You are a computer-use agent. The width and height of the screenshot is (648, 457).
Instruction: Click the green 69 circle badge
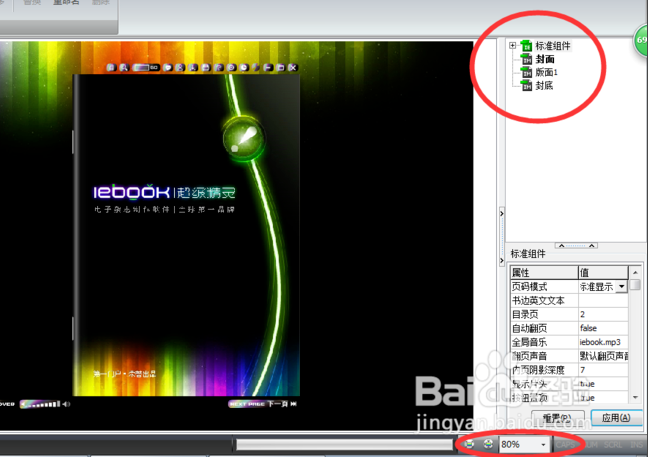pyautogui.click(x=641, y=40)
